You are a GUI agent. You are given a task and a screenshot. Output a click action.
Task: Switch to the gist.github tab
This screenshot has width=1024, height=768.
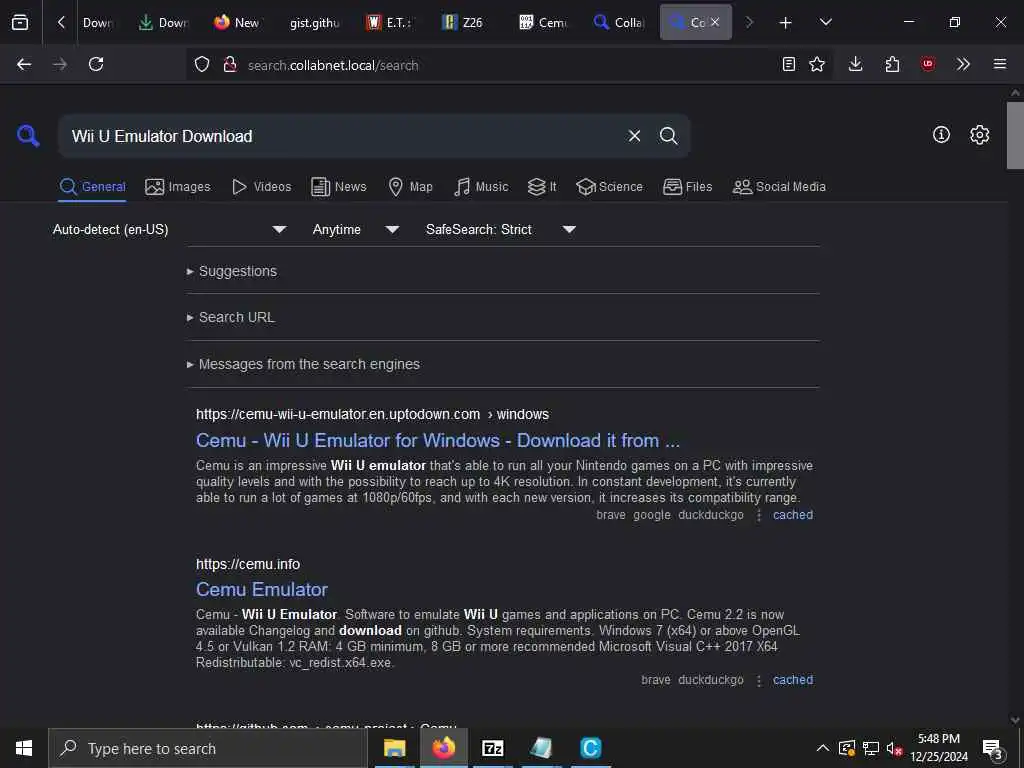tap(314, 23)
